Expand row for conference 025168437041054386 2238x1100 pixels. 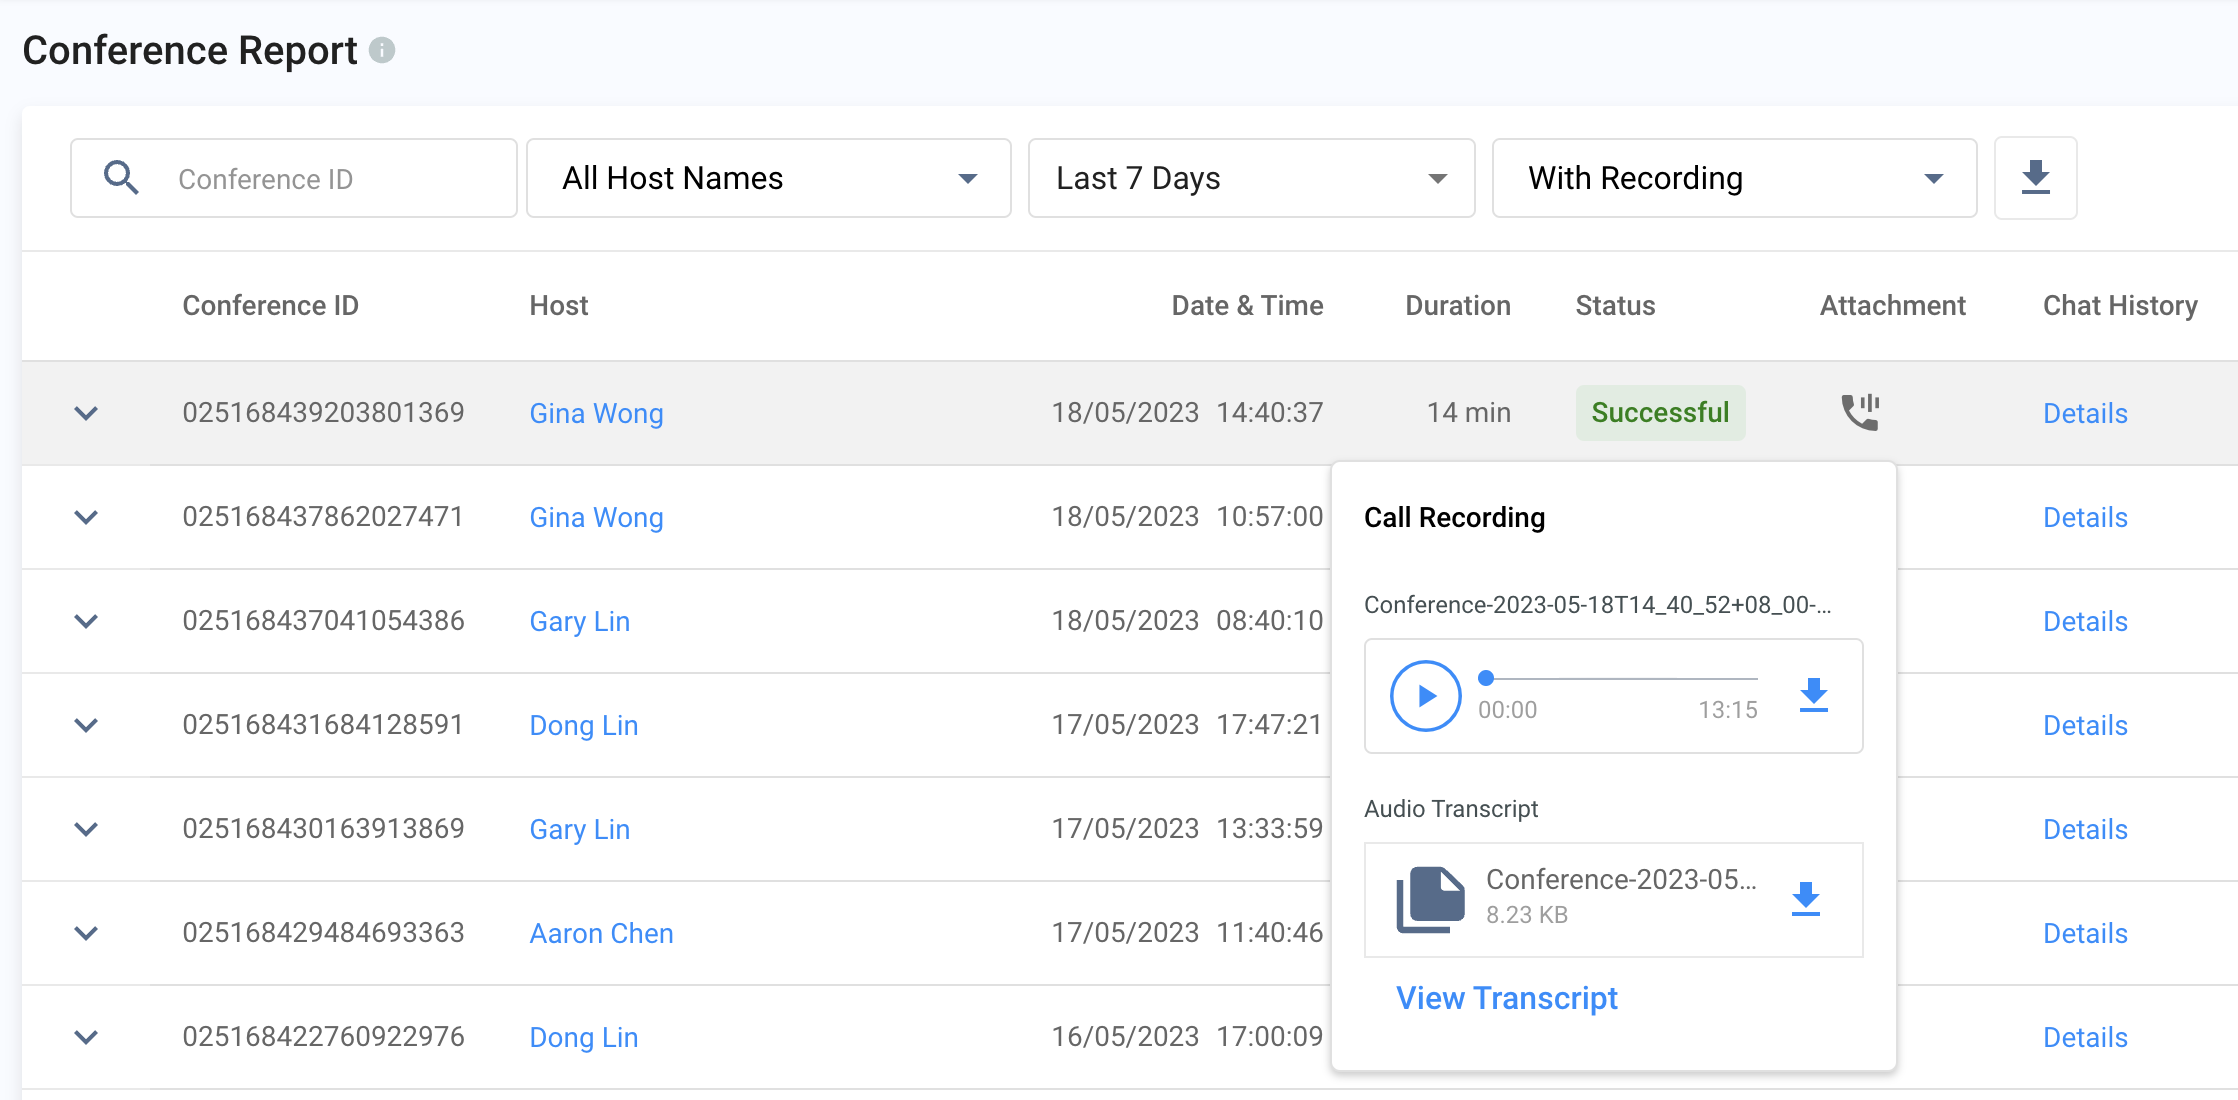tap(87, 621)
